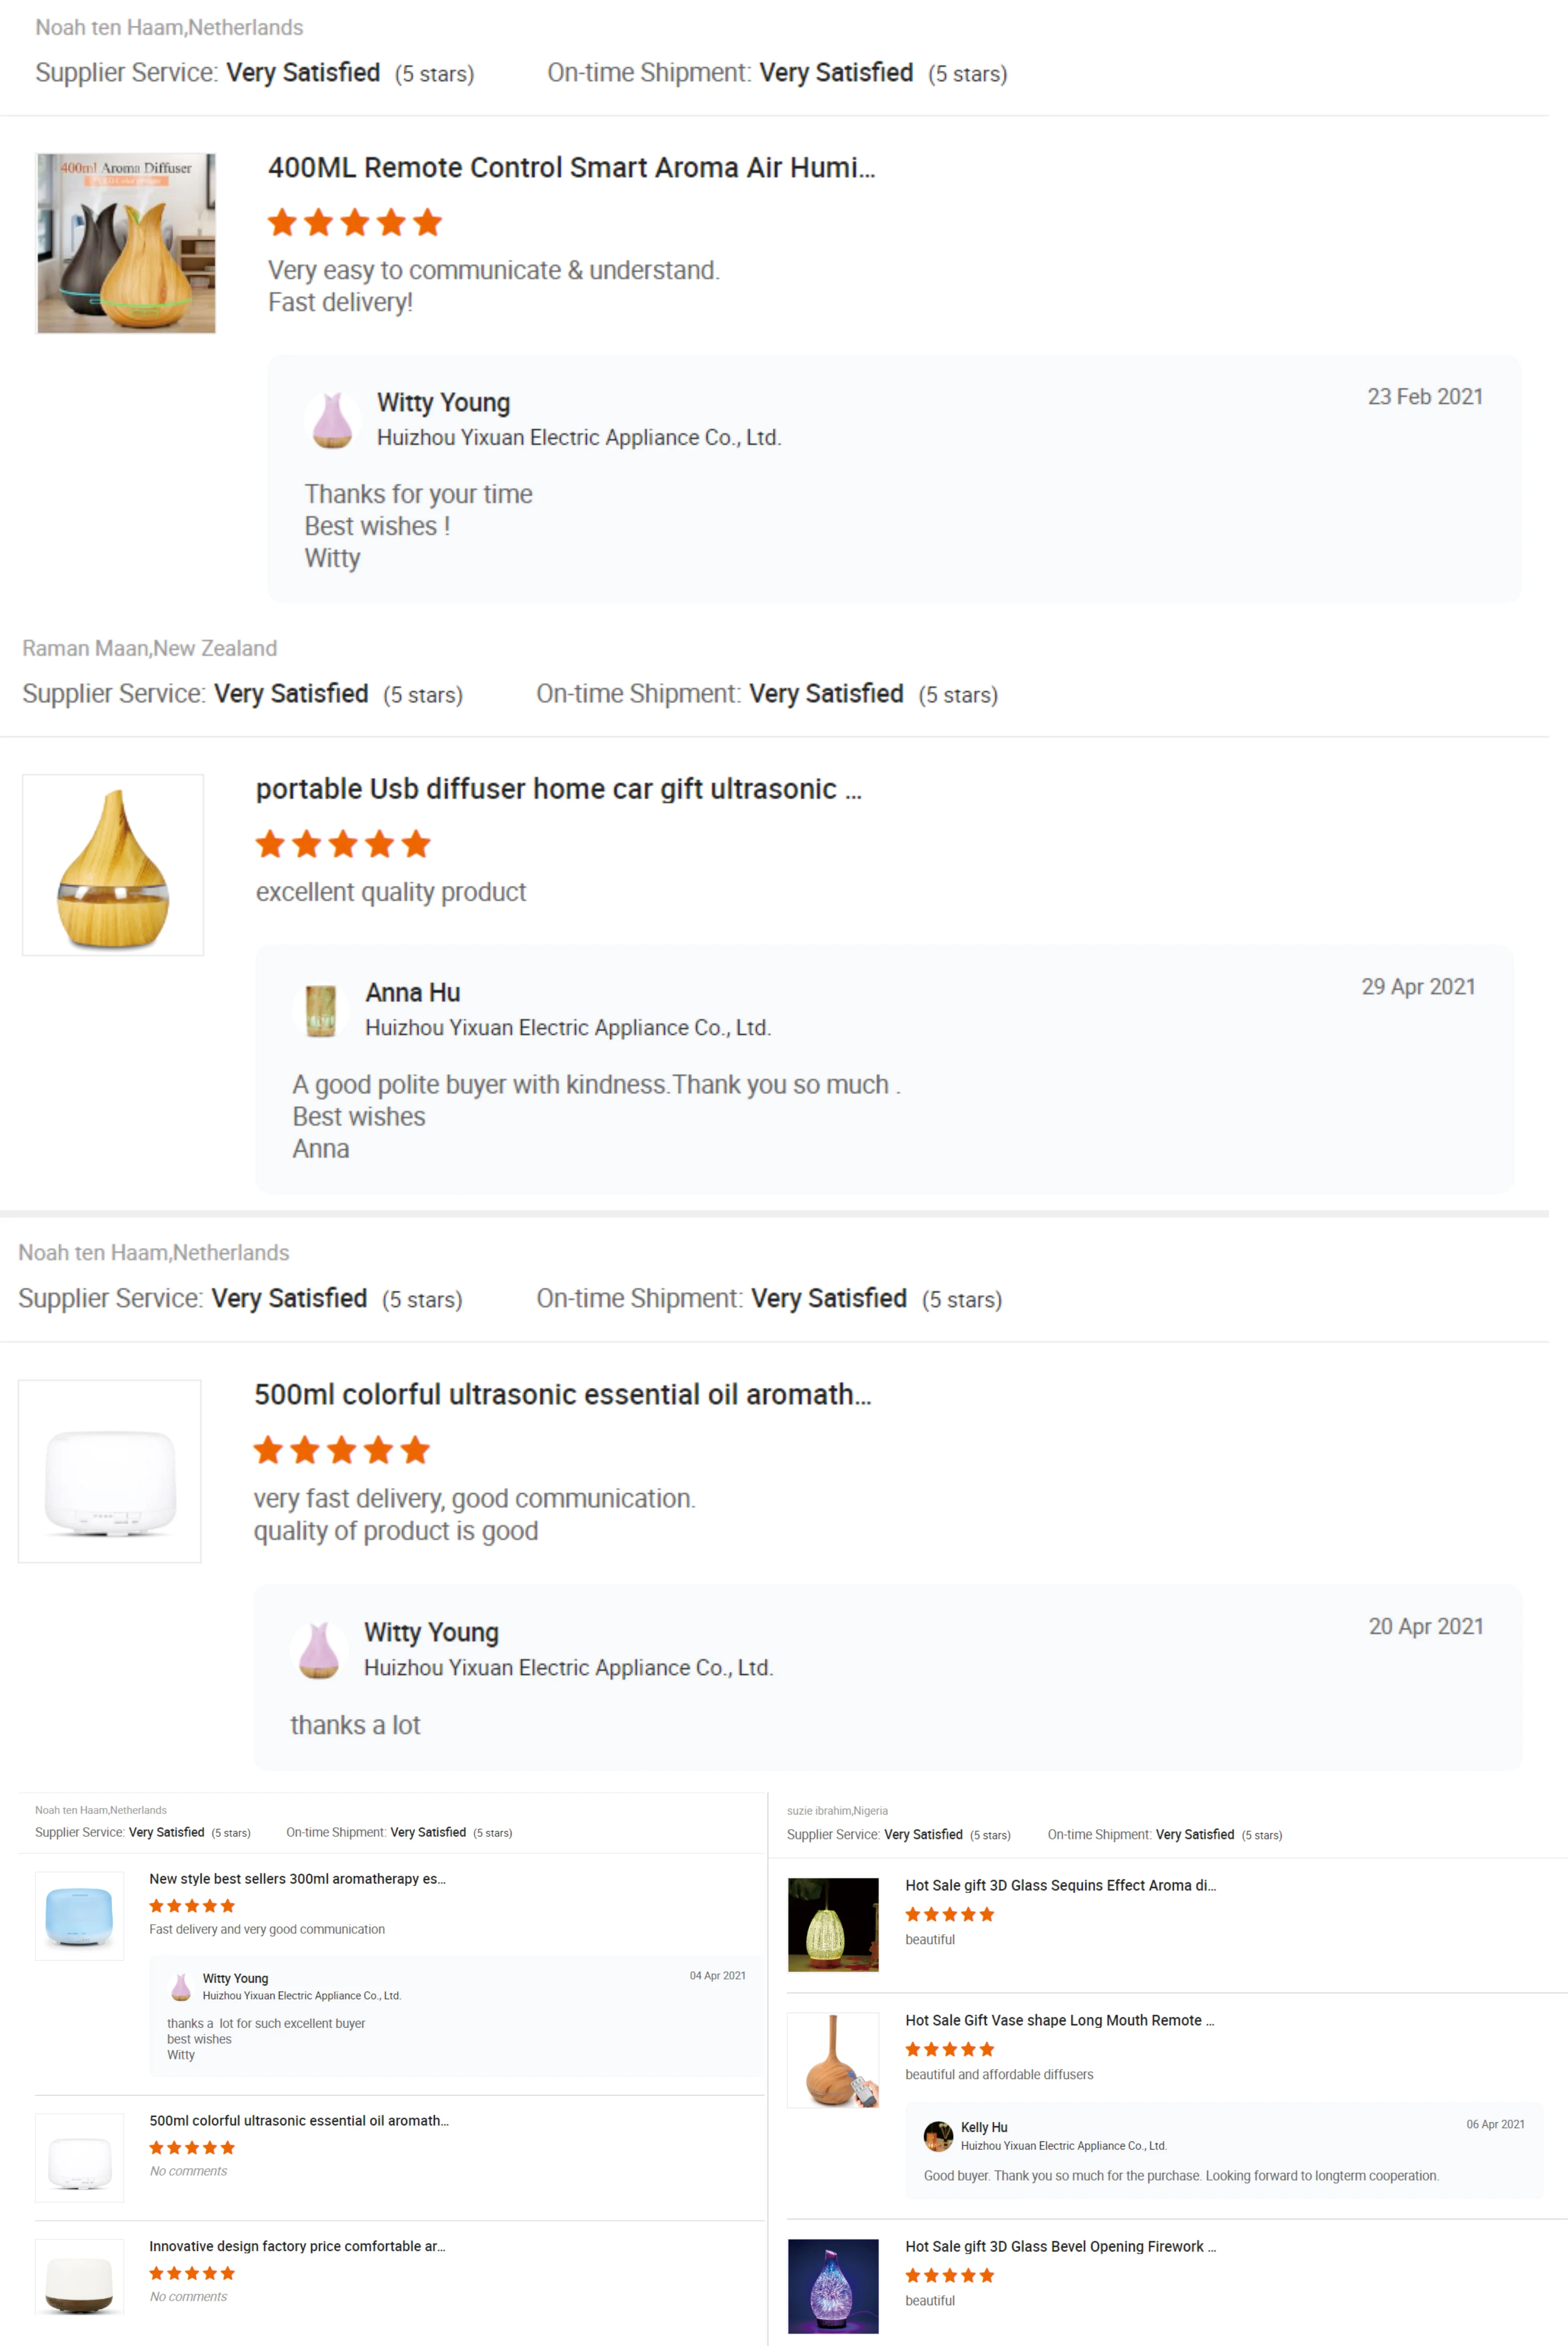Screen dimensions: 1568x2346
Task: Open Innovative design factory price product title
Action: click(x=297, y=2246)
